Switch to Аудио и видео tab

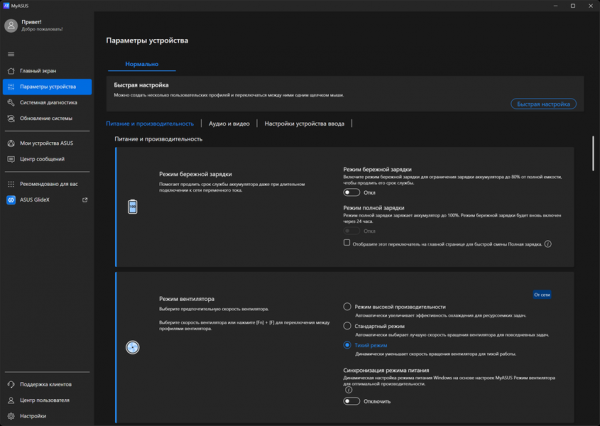click(229, 124)
